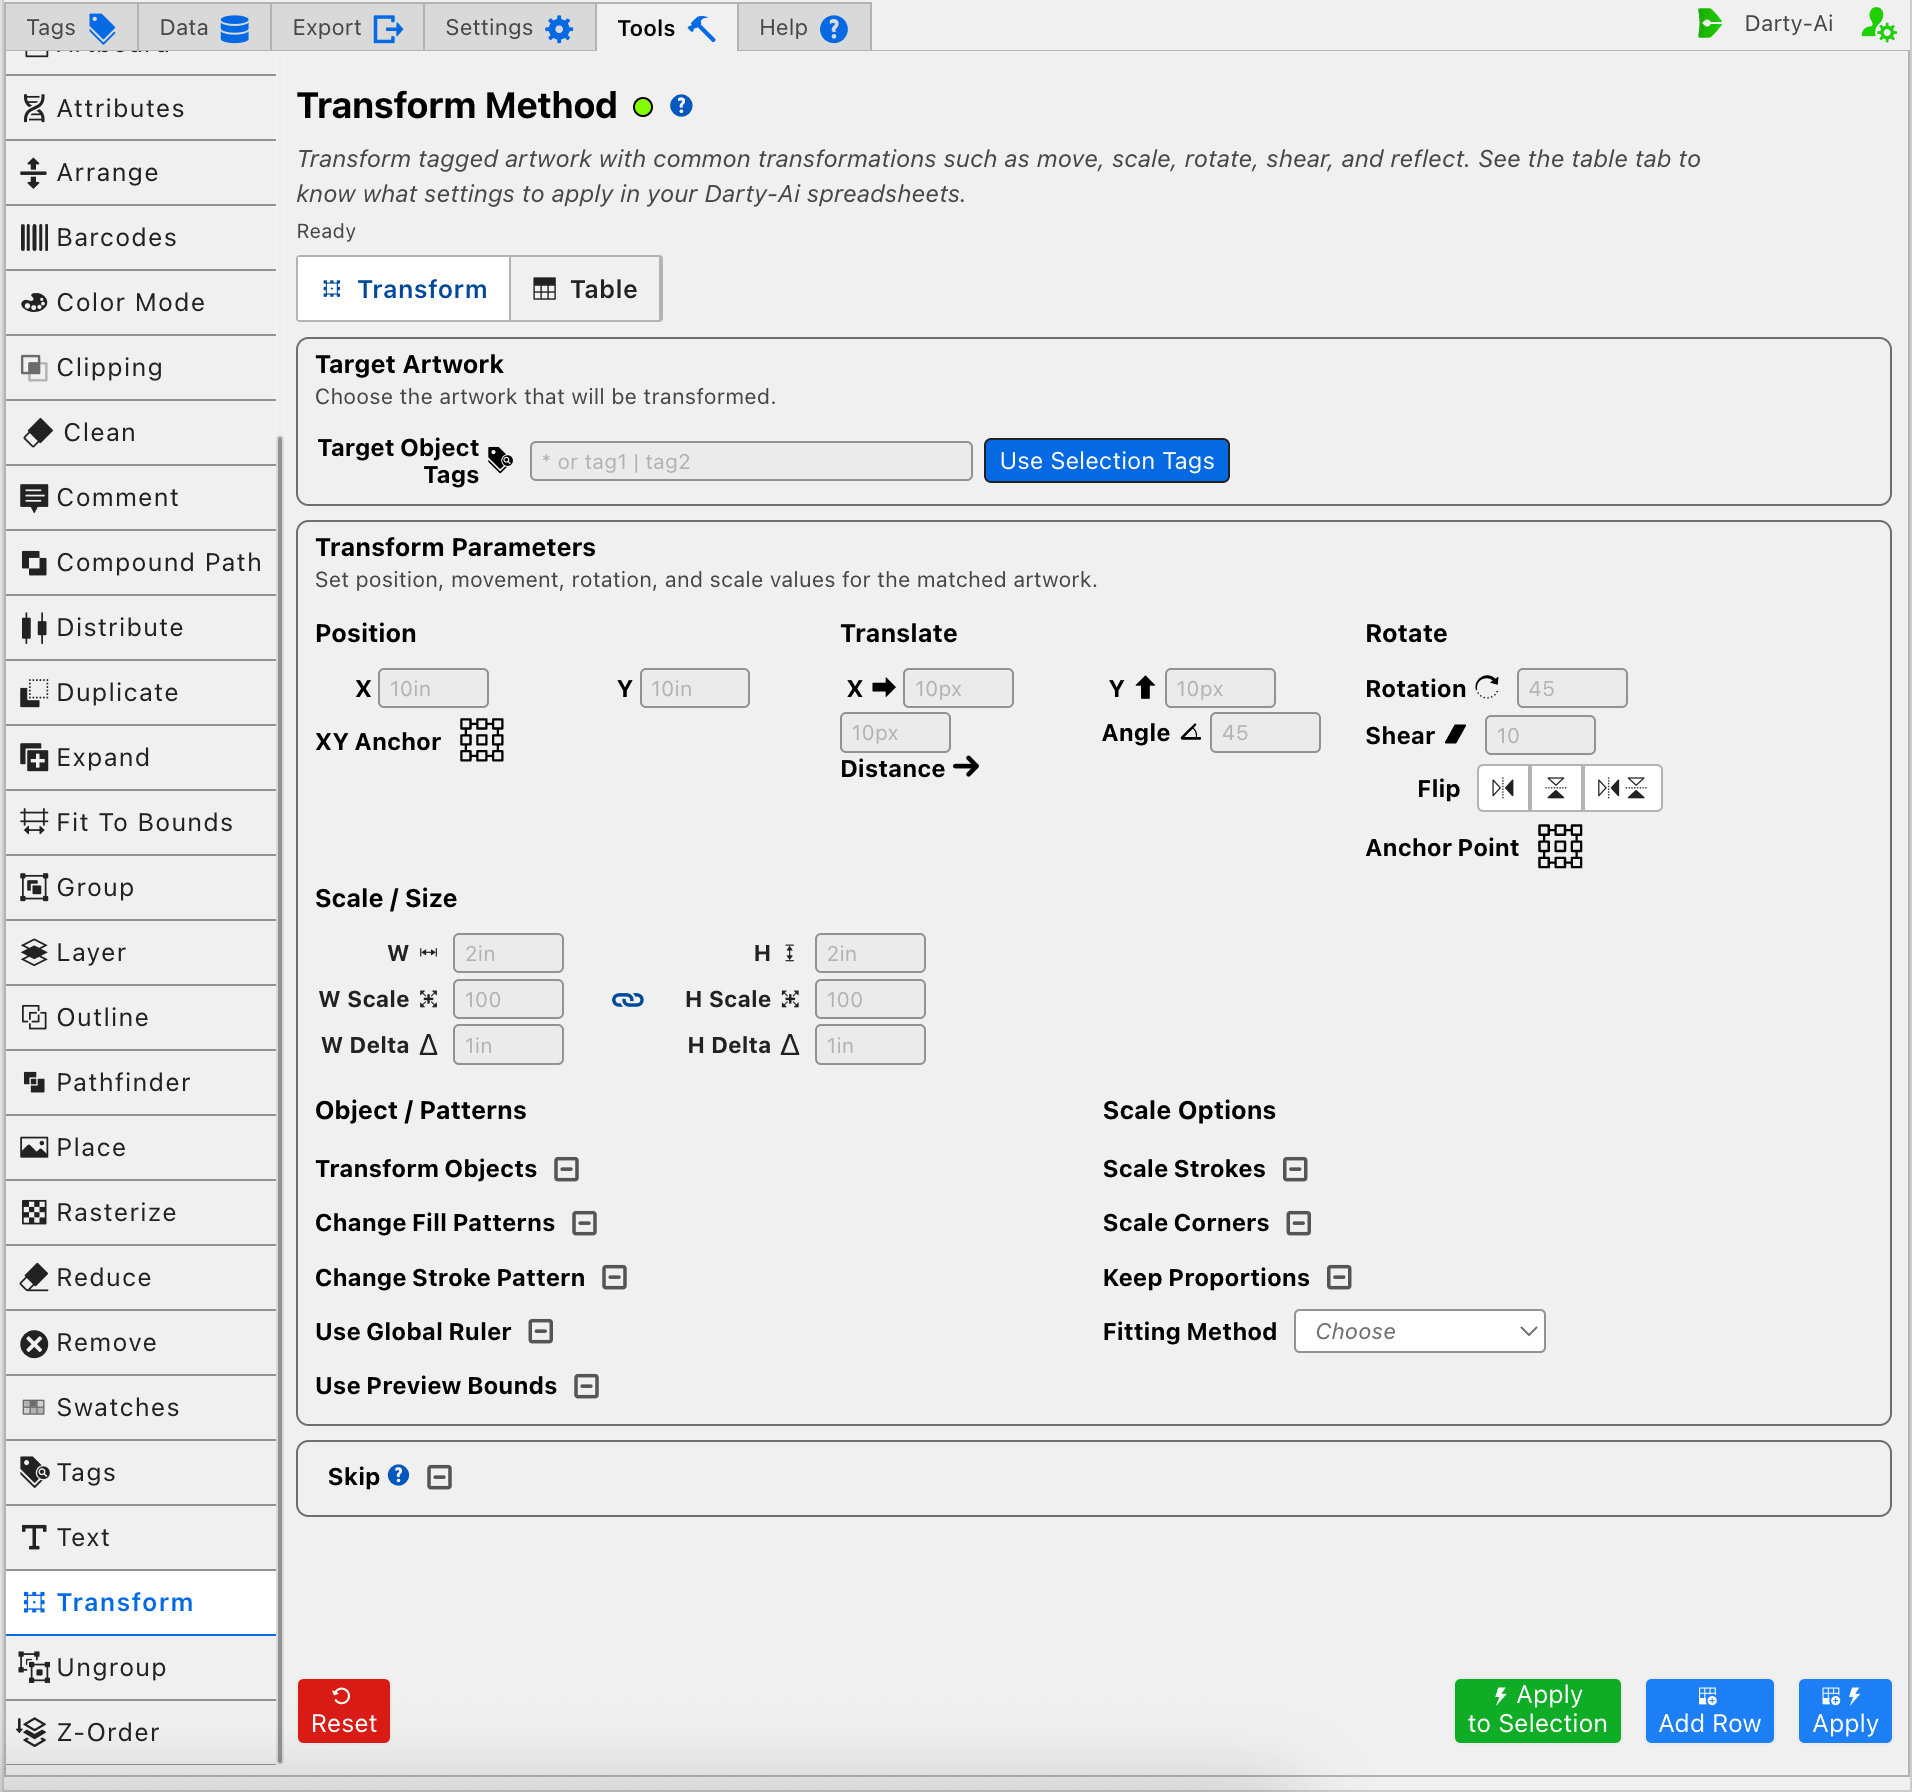
Task: Open the Ungroup tool
Action: coord(141,1668)
